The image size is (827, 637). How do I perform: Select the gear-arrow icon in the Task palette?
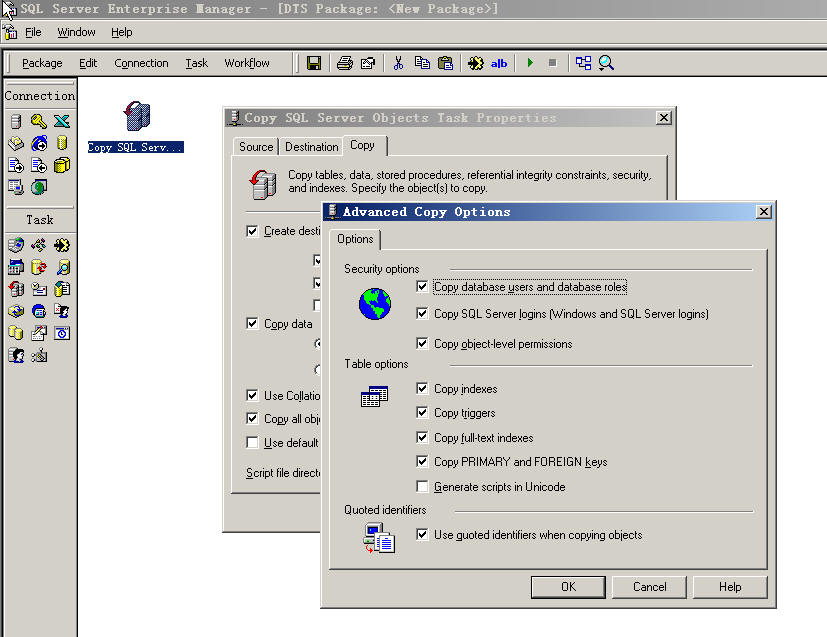(x=62, y=245)
